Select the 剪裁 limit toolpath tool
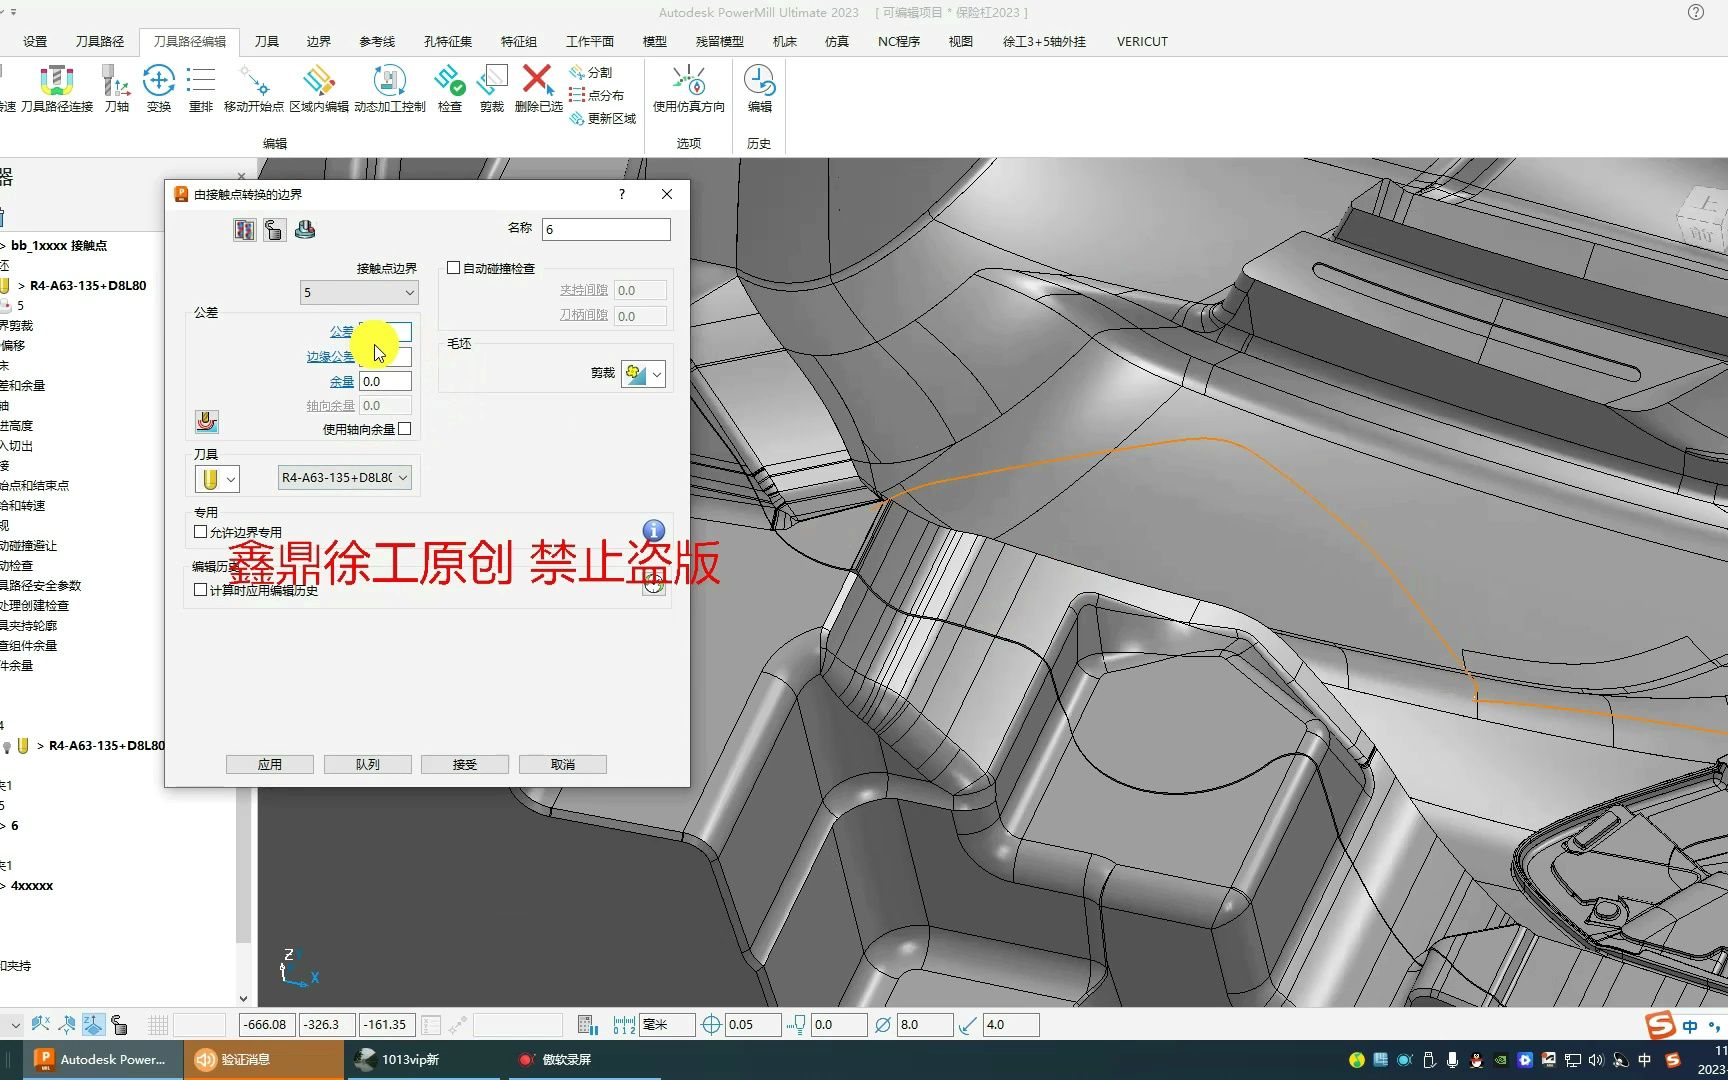Viewport: 1728px width, 1080px height. pyautogui.click(x=491, y=88)
